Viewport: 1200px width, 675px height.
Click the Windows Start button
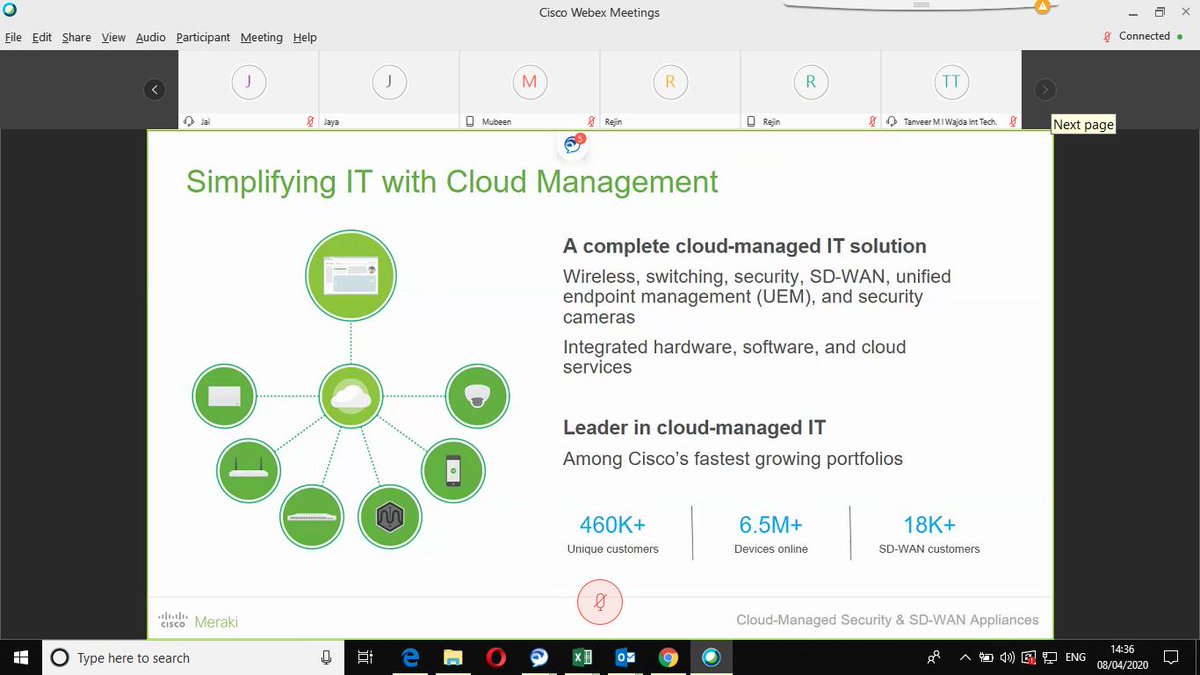point(22,657)
